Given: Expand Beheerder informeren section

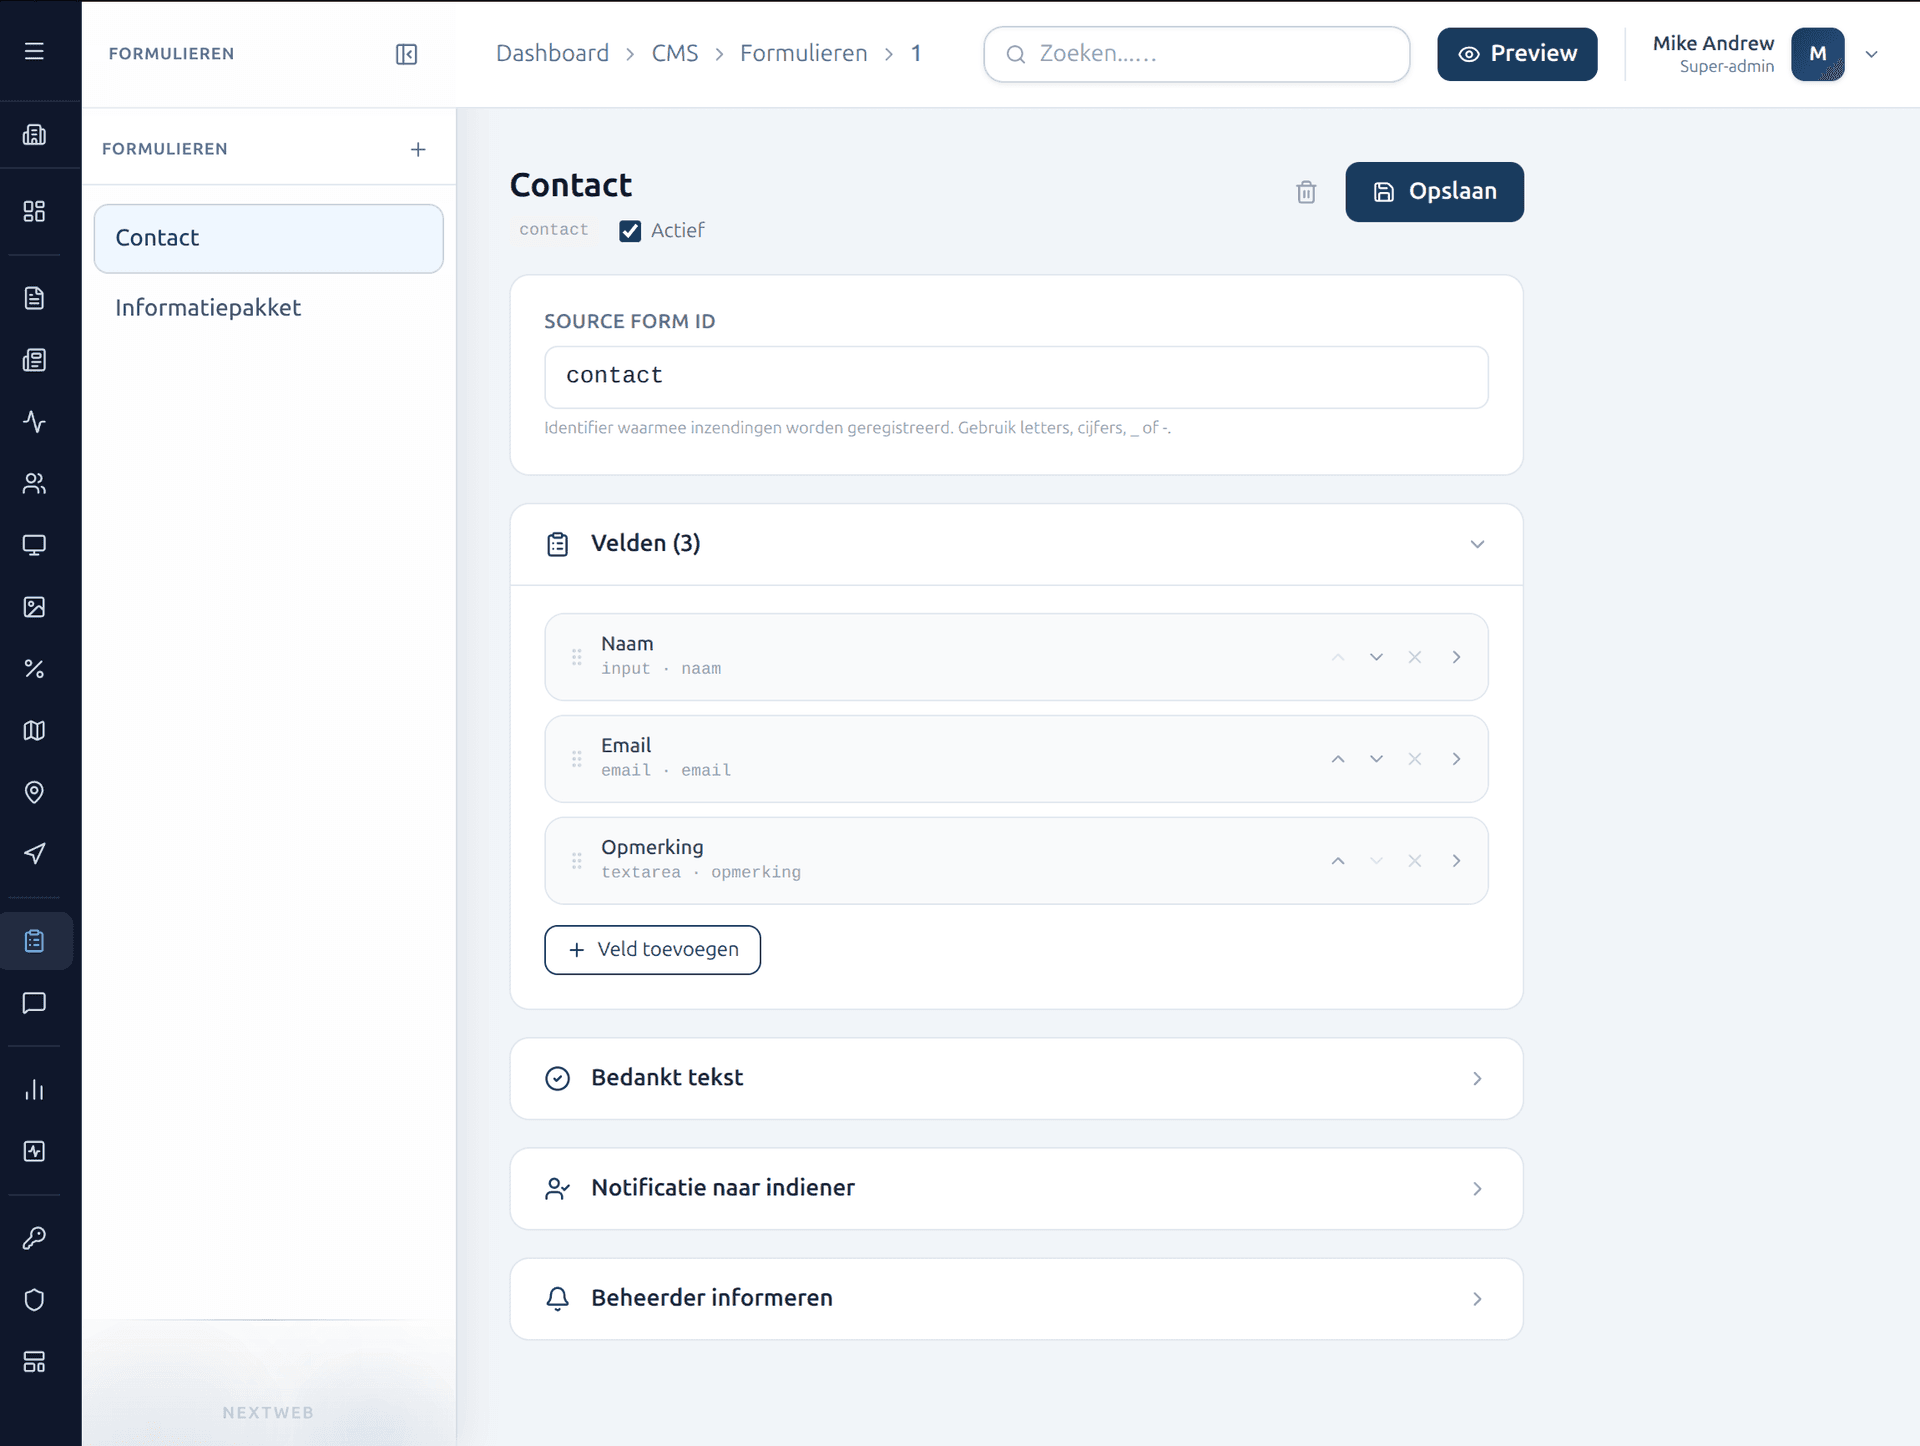Looking at the screenshot, I should click(x=1477, y=1298).
